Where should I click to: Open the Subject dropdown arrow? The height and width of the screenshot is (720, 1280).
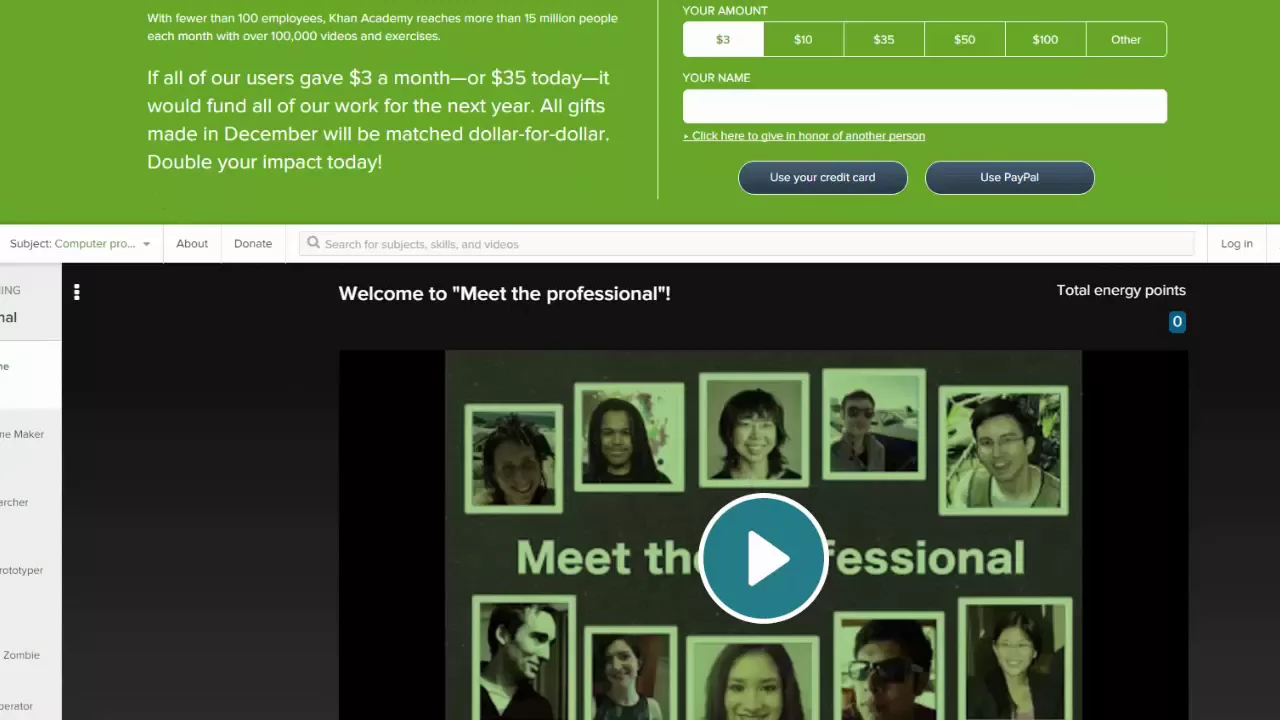tap(146, 244)
